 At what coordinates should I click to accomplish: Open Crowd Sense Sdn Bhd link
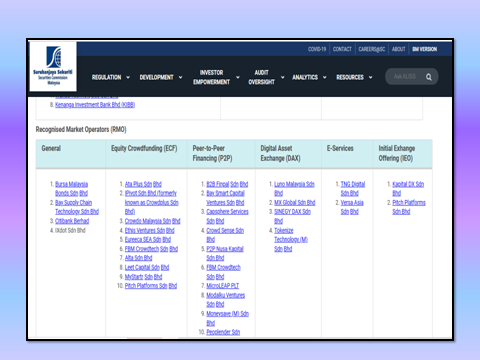(225, 235)
